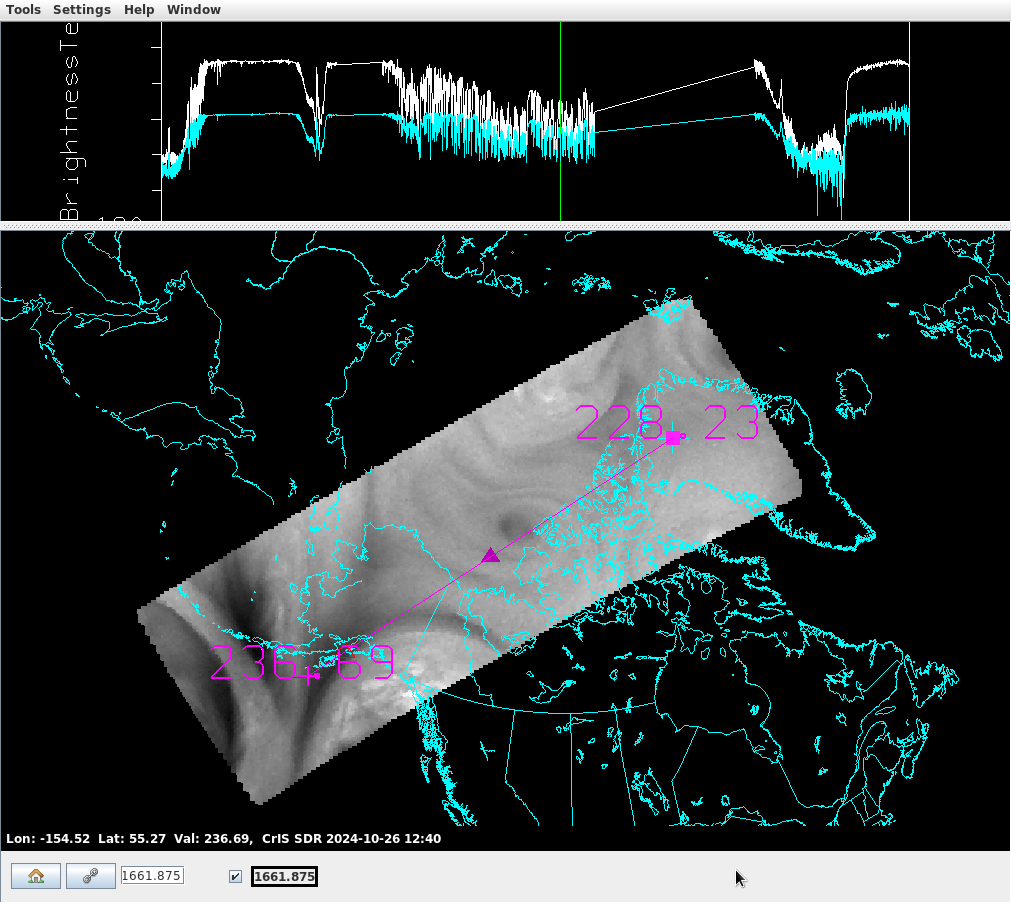Click the magenta square probe at 228.23
Screen dimensions: 1011x903
(x=672, y=438)
